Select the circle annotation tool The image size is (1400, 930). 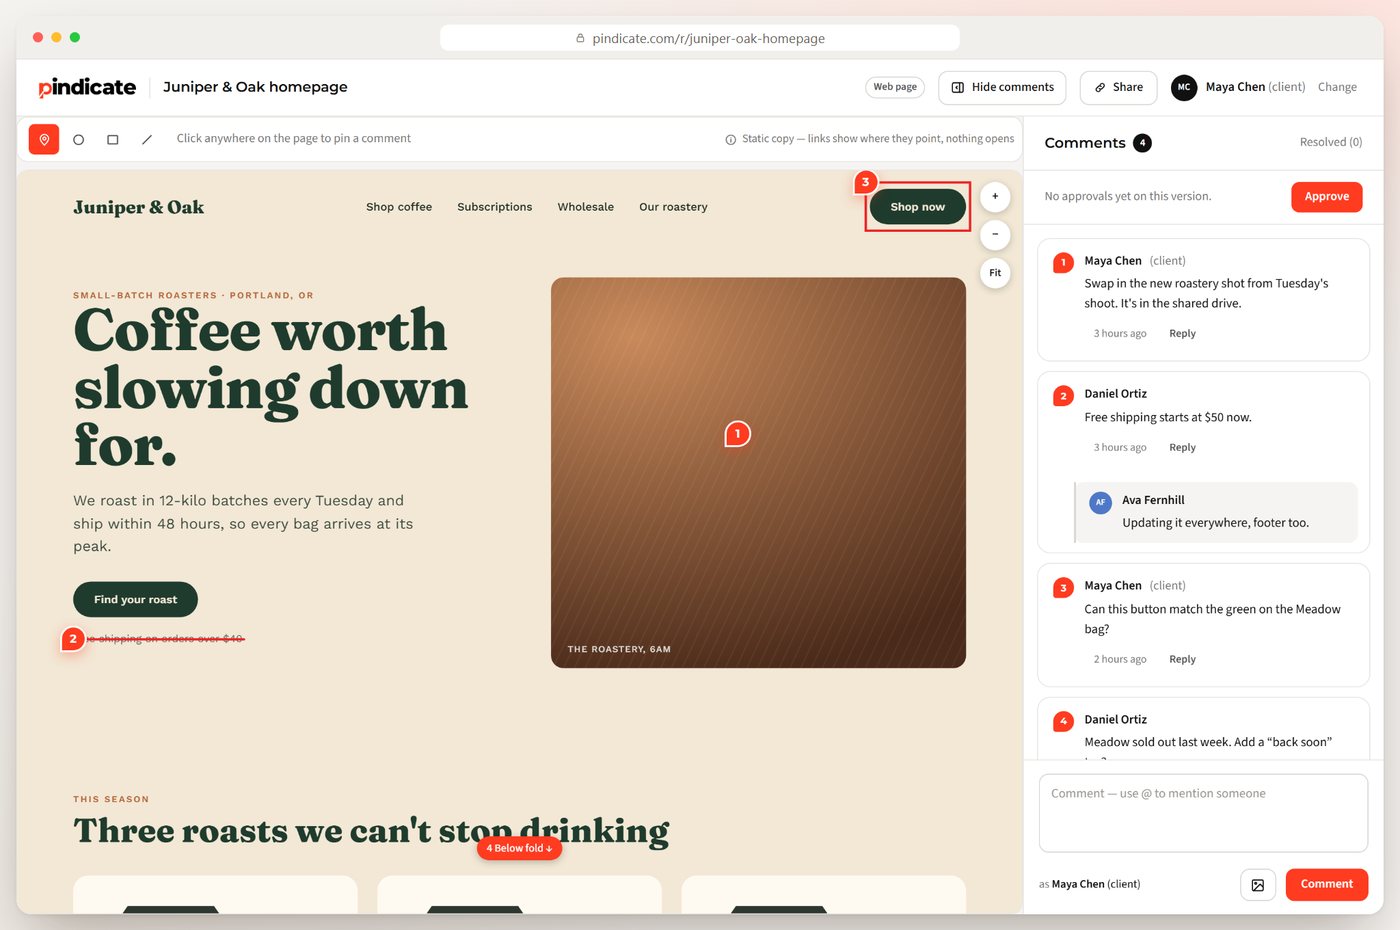pos(79,140)
